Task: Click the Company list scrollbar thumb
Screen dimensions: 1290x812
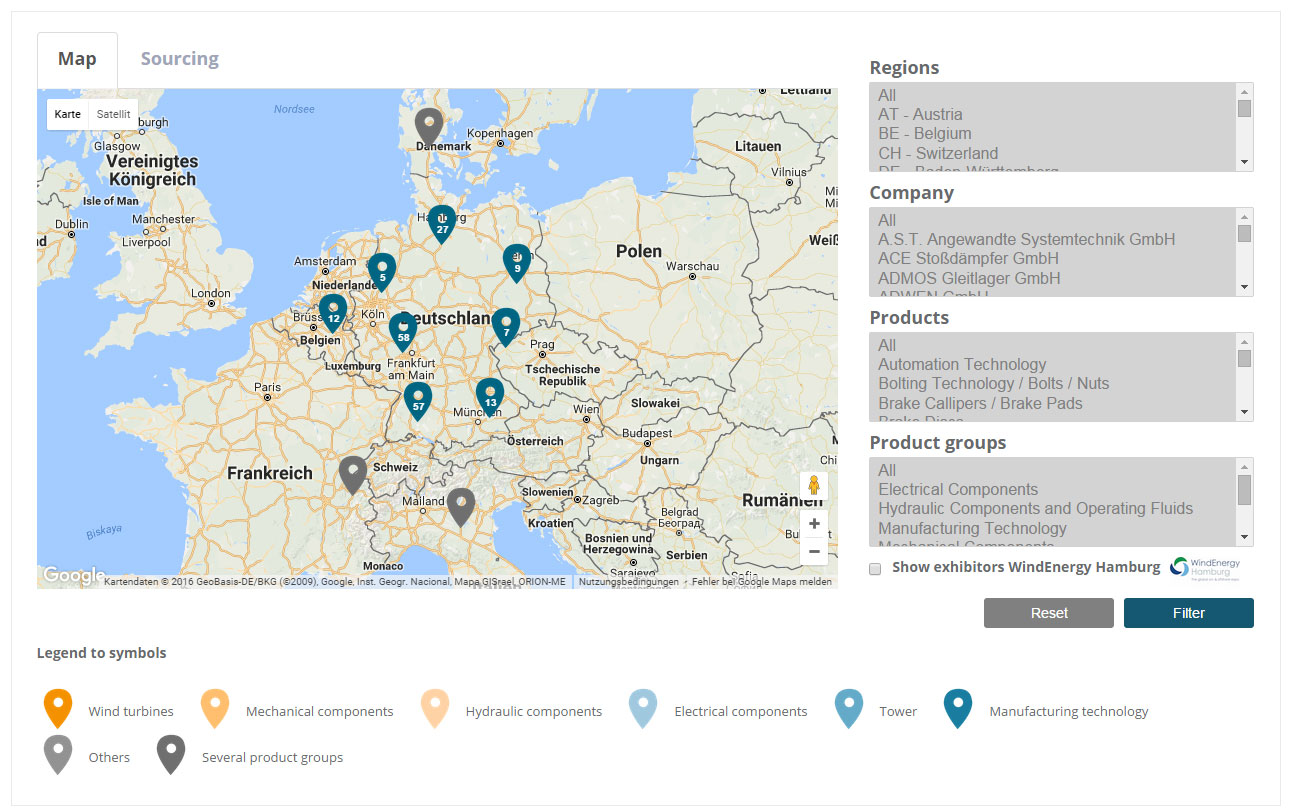Action: 1244,233
